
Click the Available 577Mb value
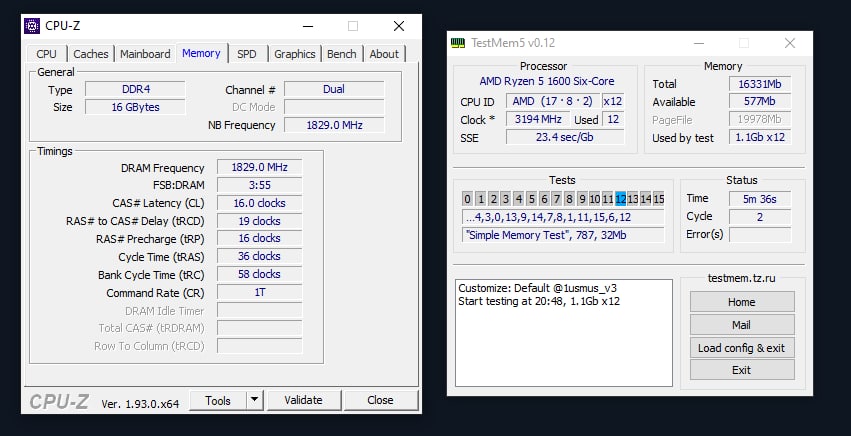tap(760, 102)
